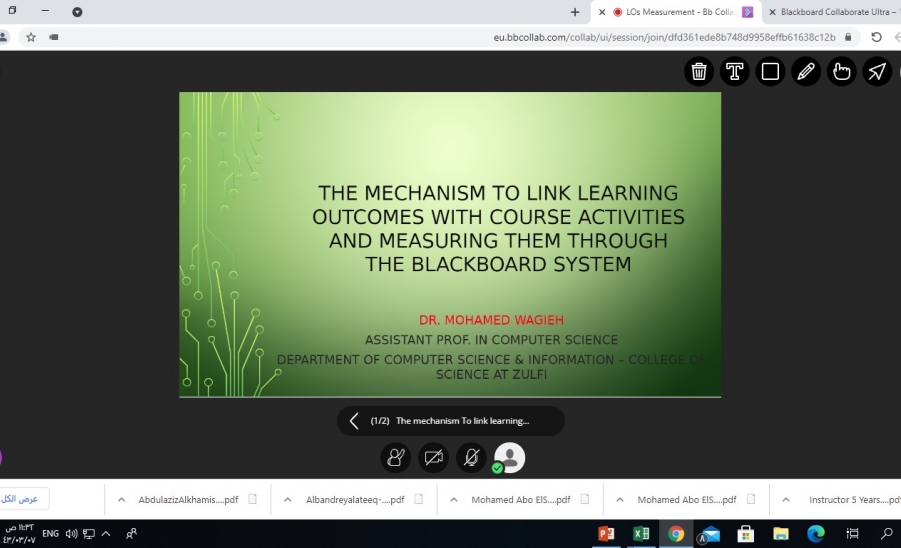Screen dimensions: 901x548
Task: Raise your hand in the session
Action: click(395, 458)
